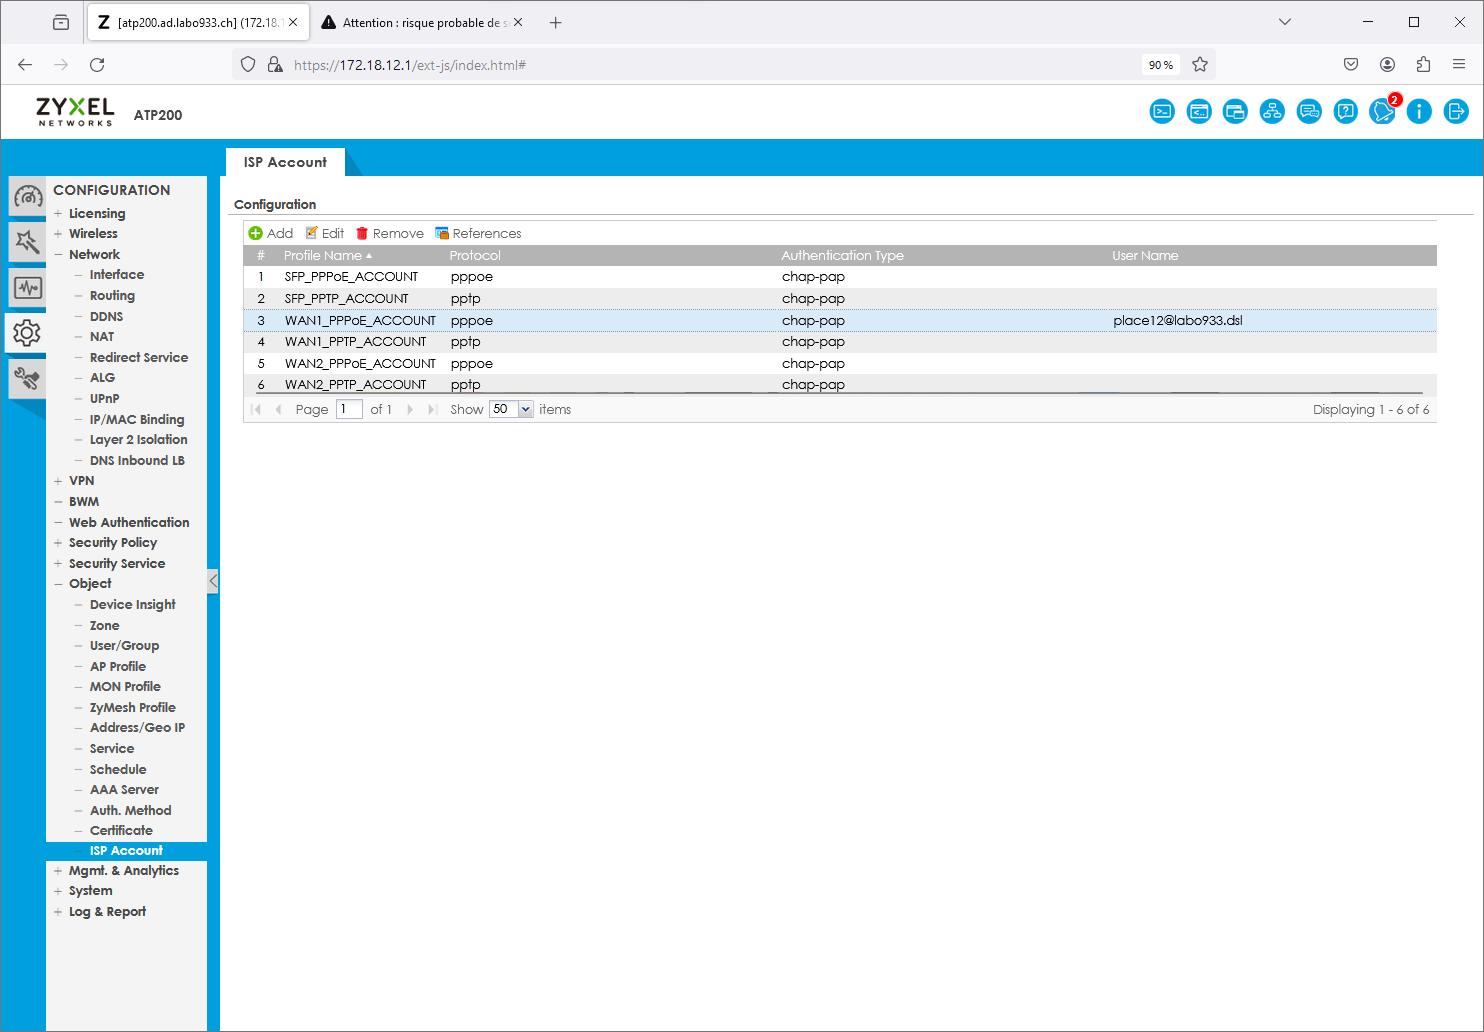Screen dimensions: 1484x1032
Task: Expand the Mgmt. & Analytics tree node
Action: pos(58,871)
